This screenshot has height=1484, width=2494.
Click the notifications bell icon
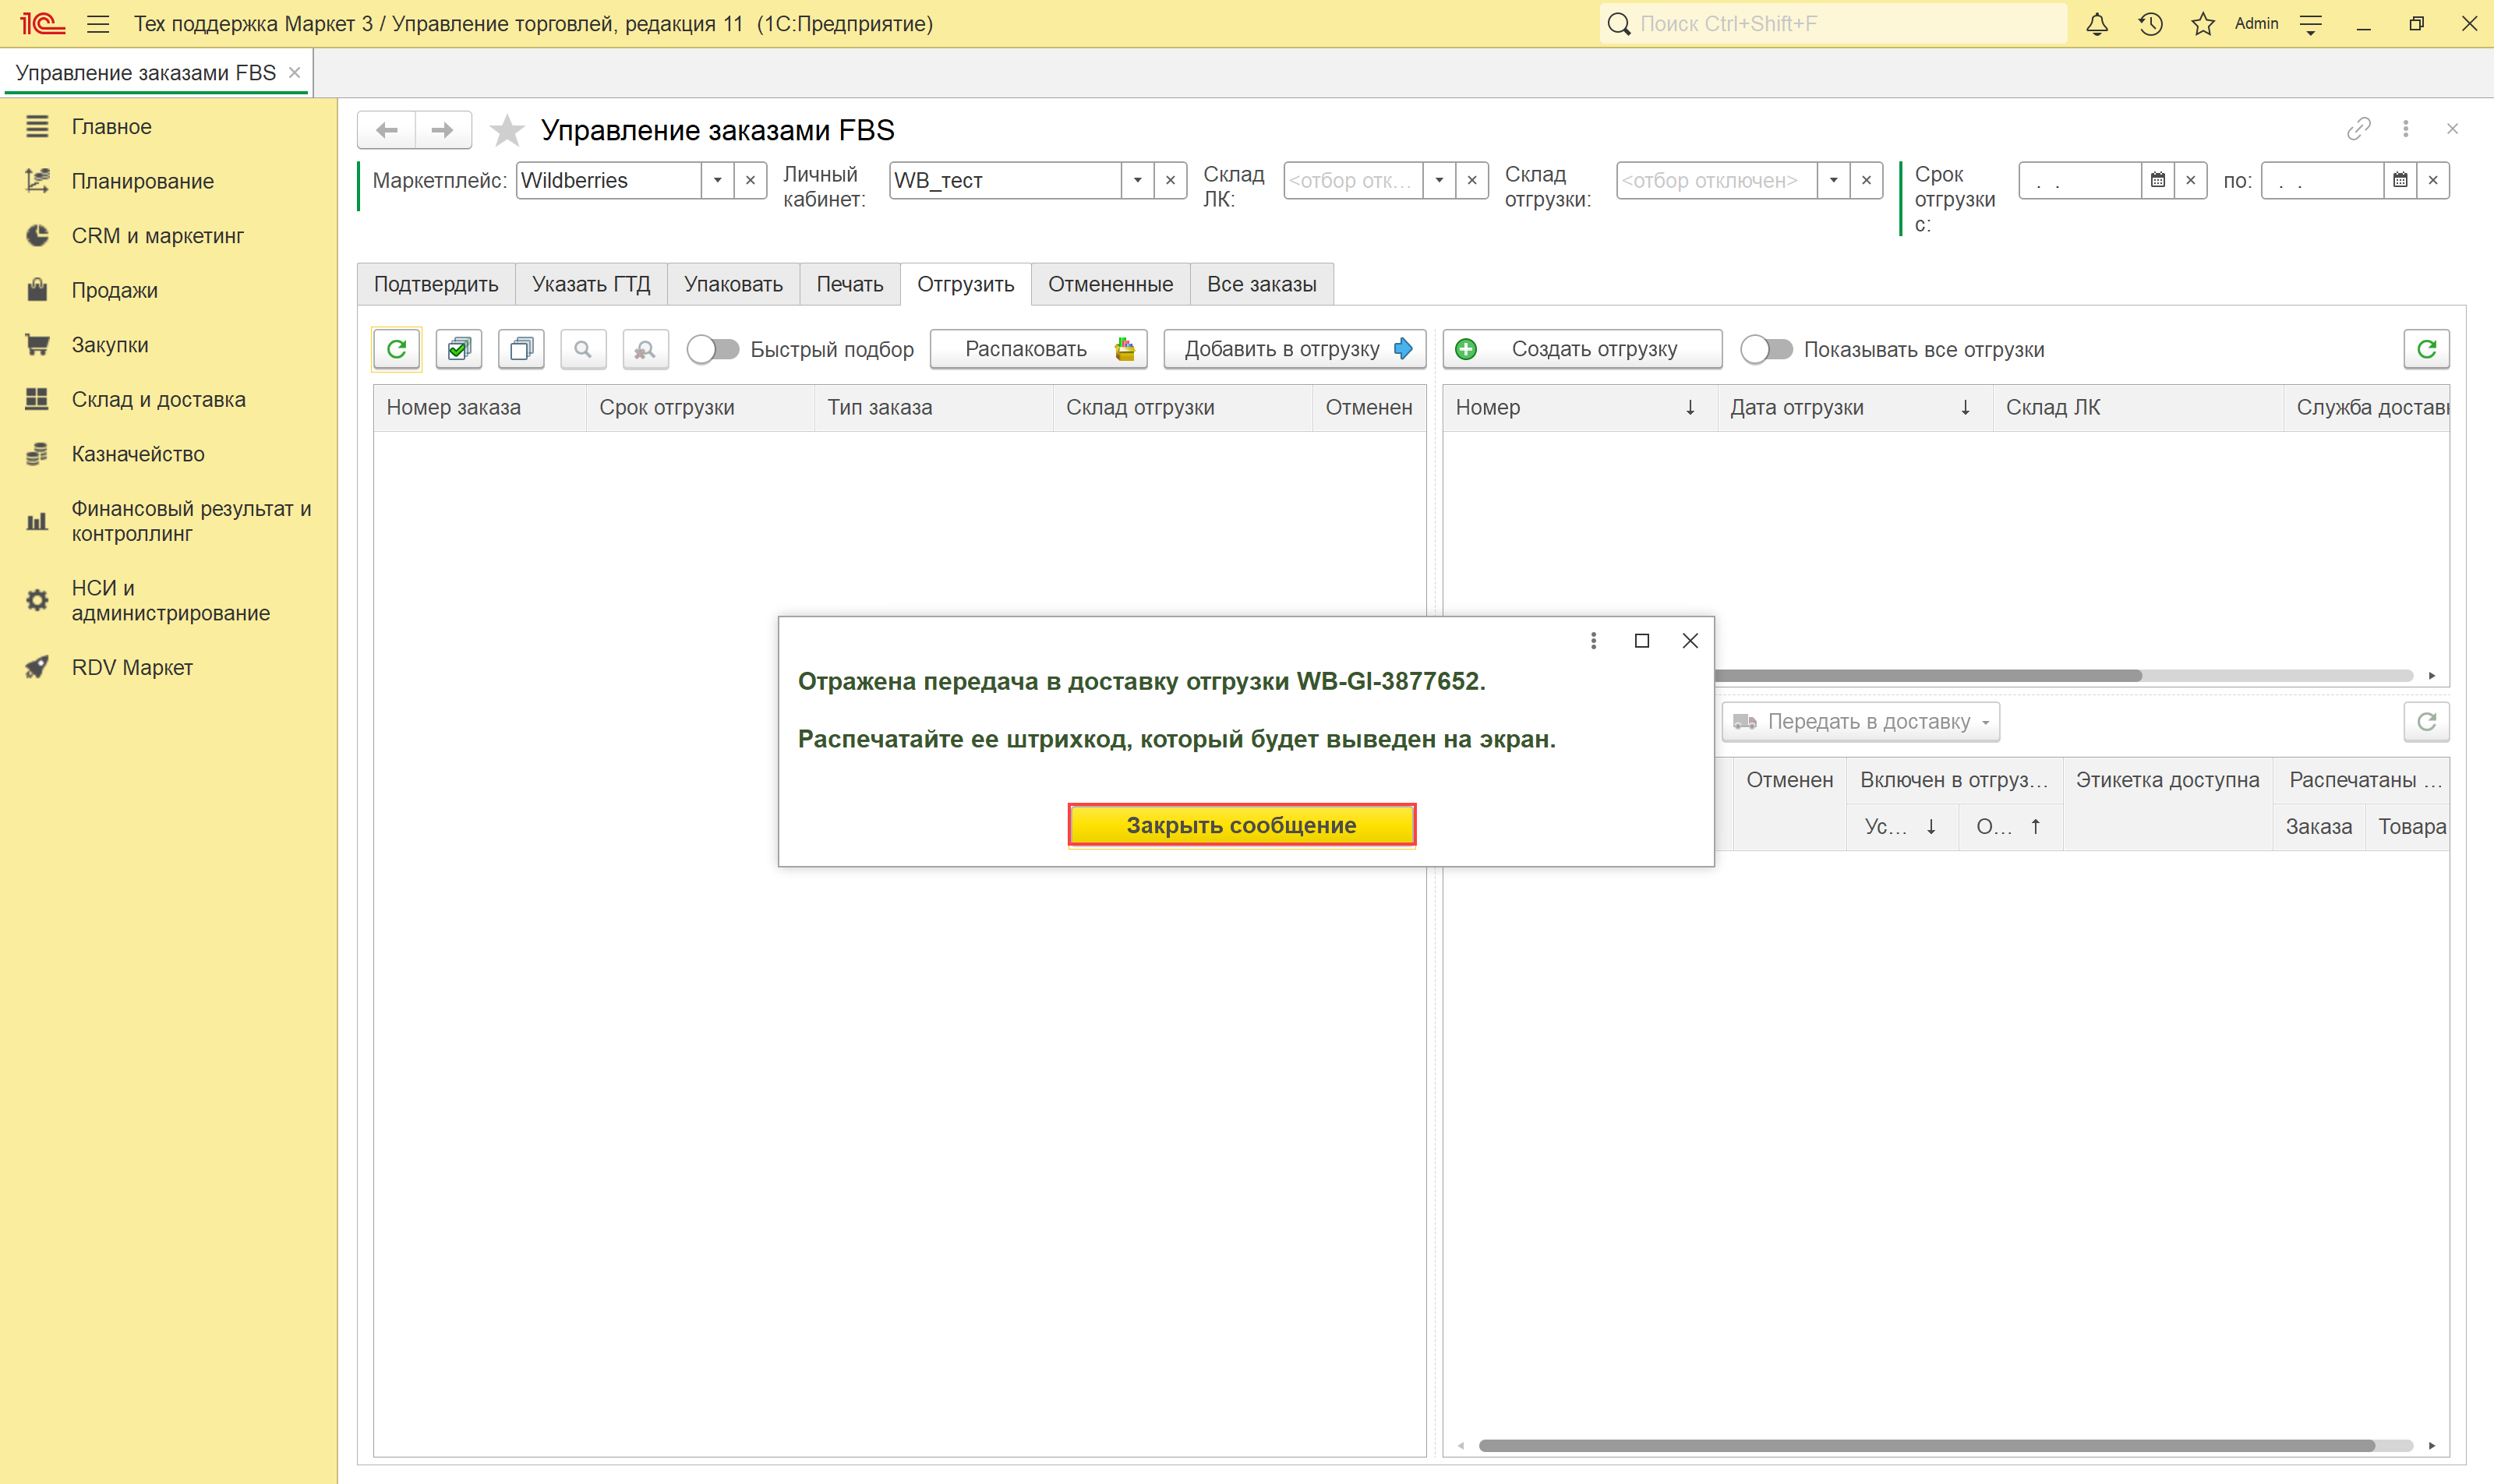pos(2097,24)
